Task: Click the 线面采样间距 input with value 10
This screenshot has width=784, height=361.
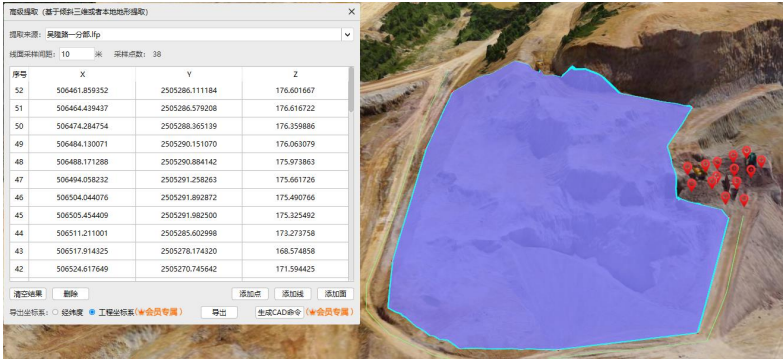Action: click(x=76, y=54)
